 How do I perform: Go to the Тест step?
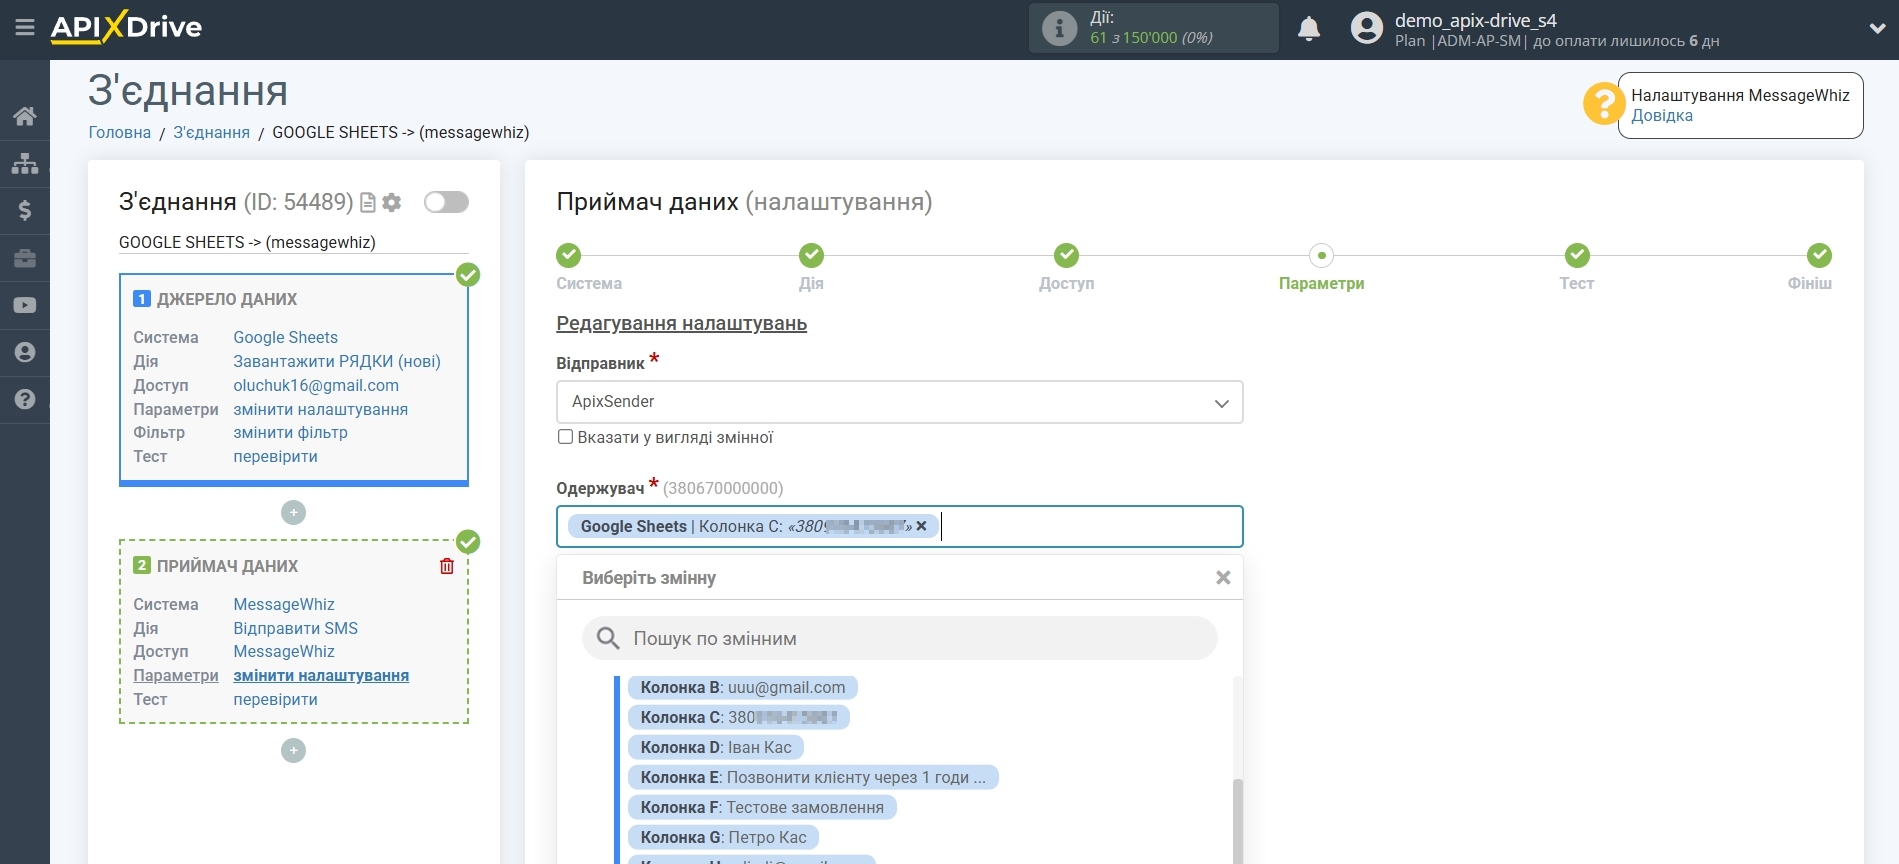1577,256
